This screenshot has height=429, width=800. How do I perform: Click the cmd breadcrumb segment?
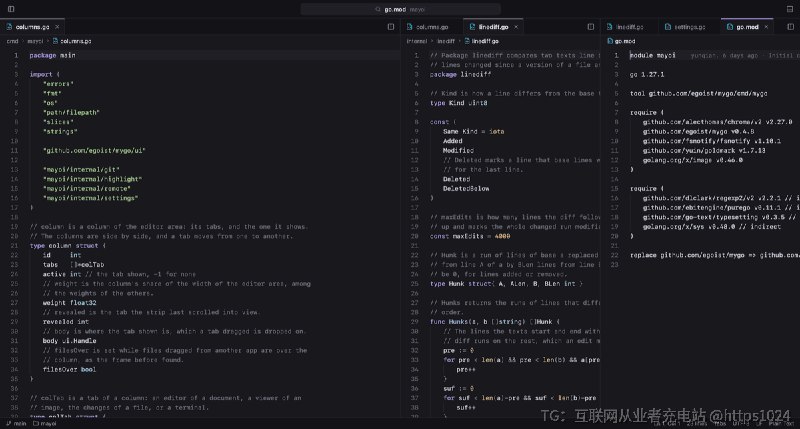[12, 41]
